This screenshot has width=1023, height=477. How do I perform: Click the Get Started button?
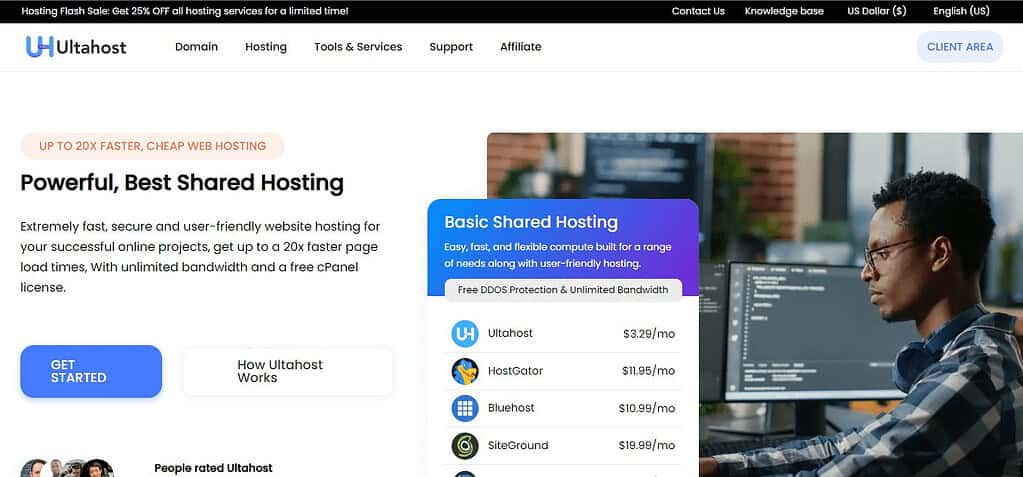tap(91, 371)
